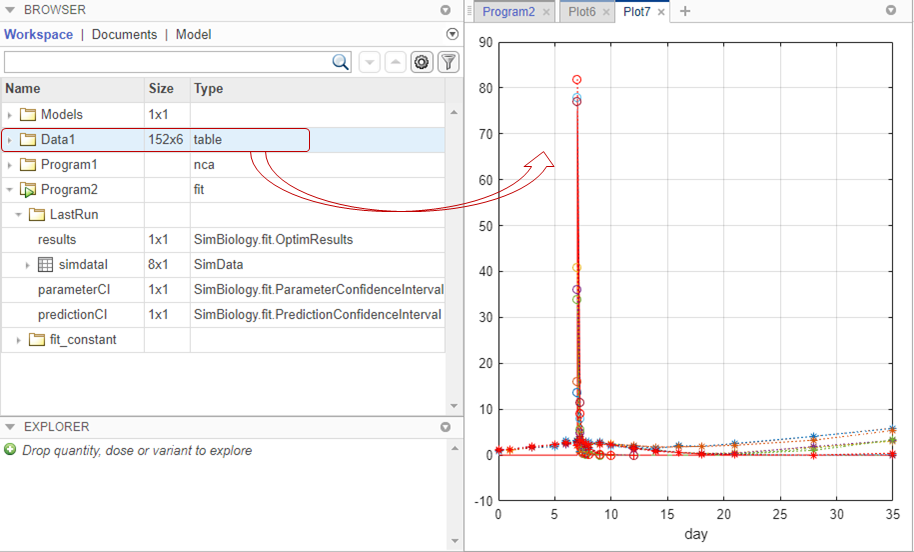Click the move-up arrow button
This screenshot has height=552, width=914.
[395, 62]
